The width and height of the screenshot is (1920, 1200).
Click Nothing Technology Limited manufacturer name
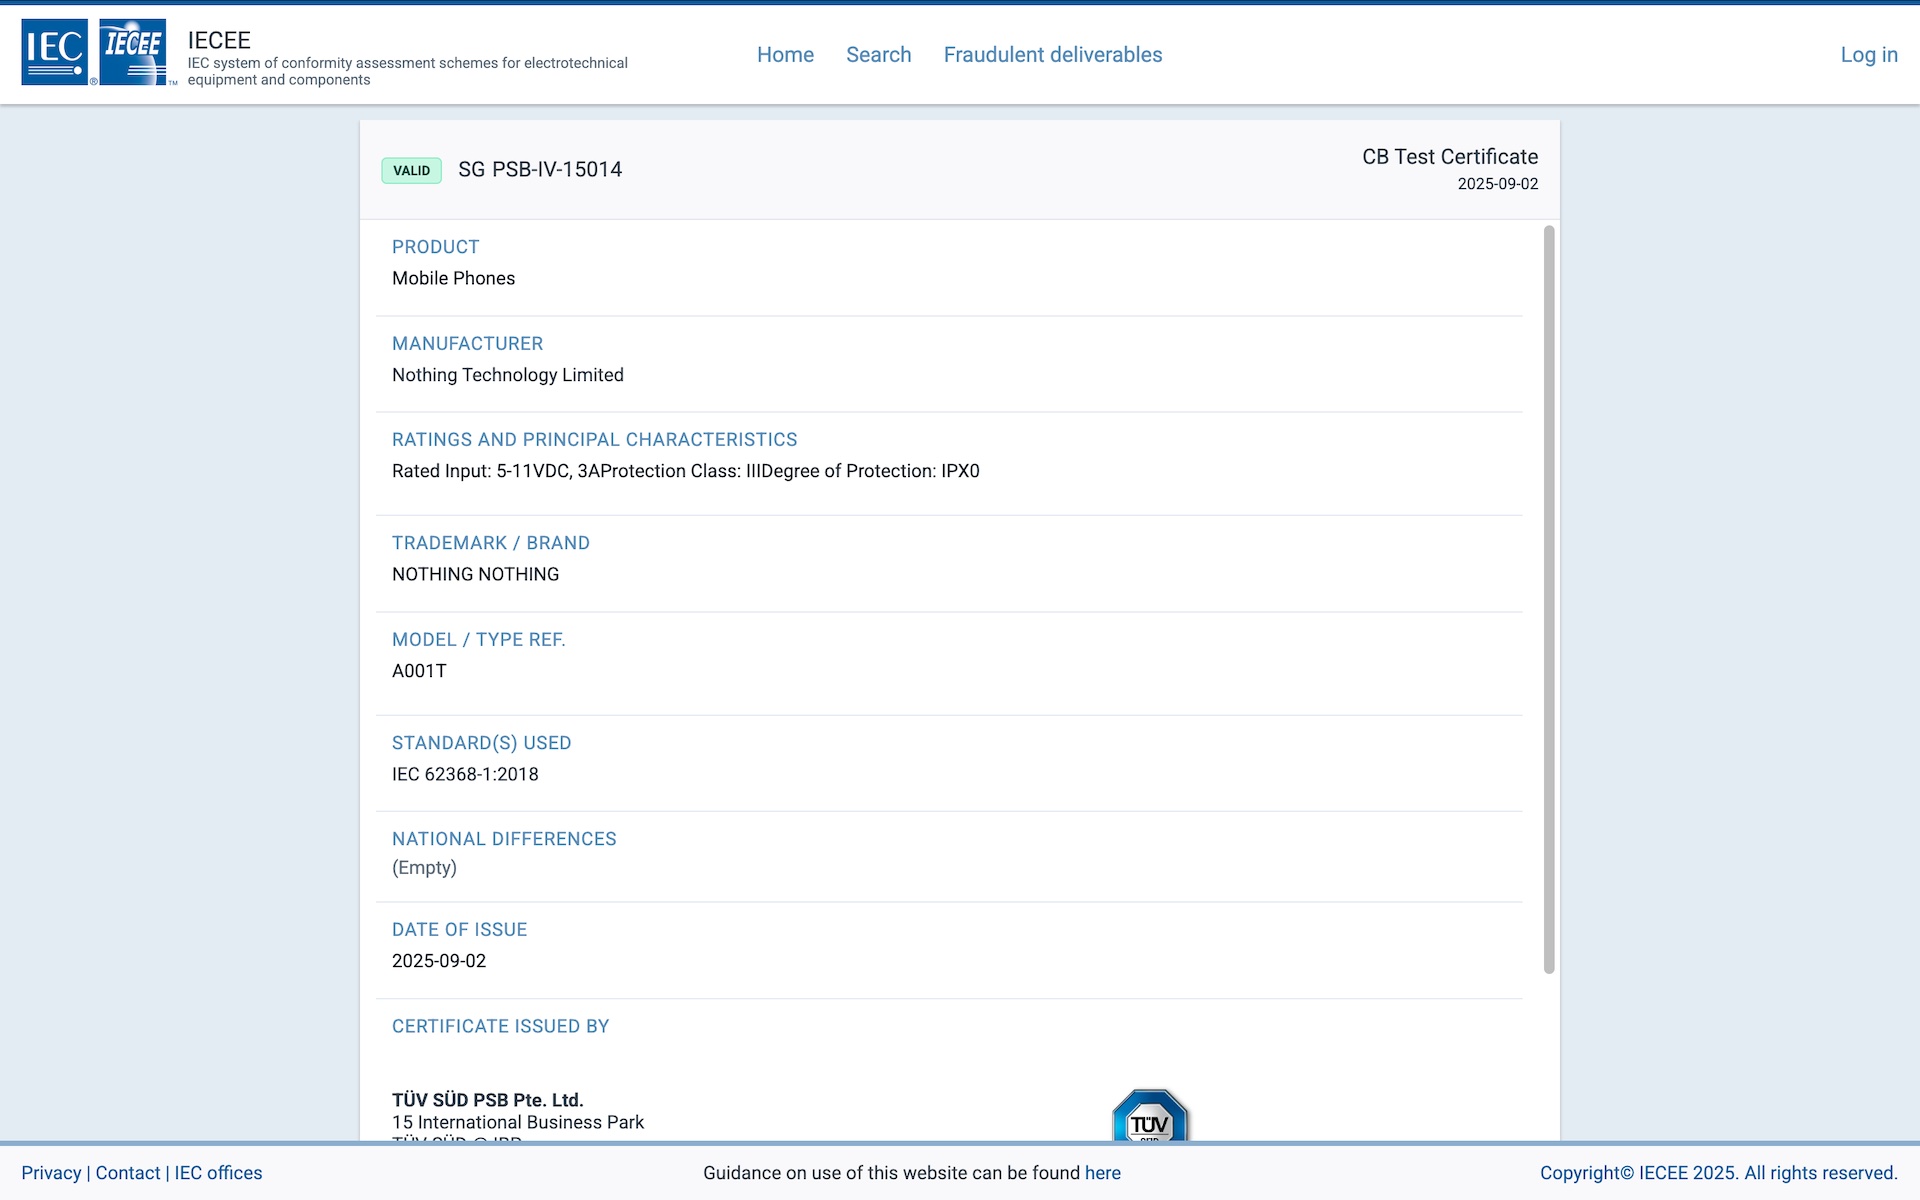(x=507, y=375)
